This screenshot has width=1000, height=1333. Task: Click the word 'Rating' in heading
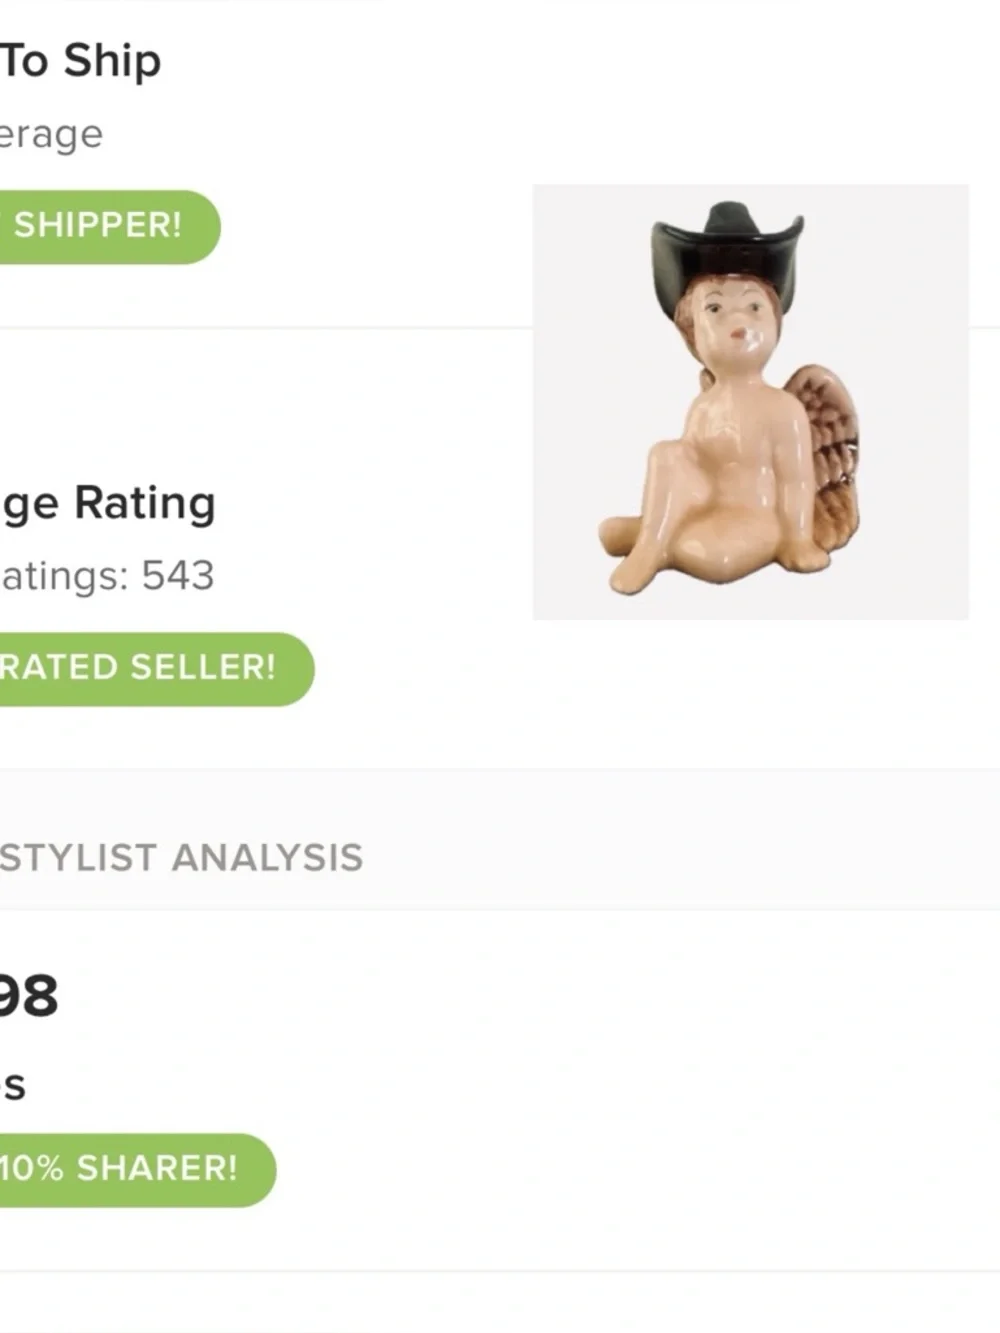point(145,503)
